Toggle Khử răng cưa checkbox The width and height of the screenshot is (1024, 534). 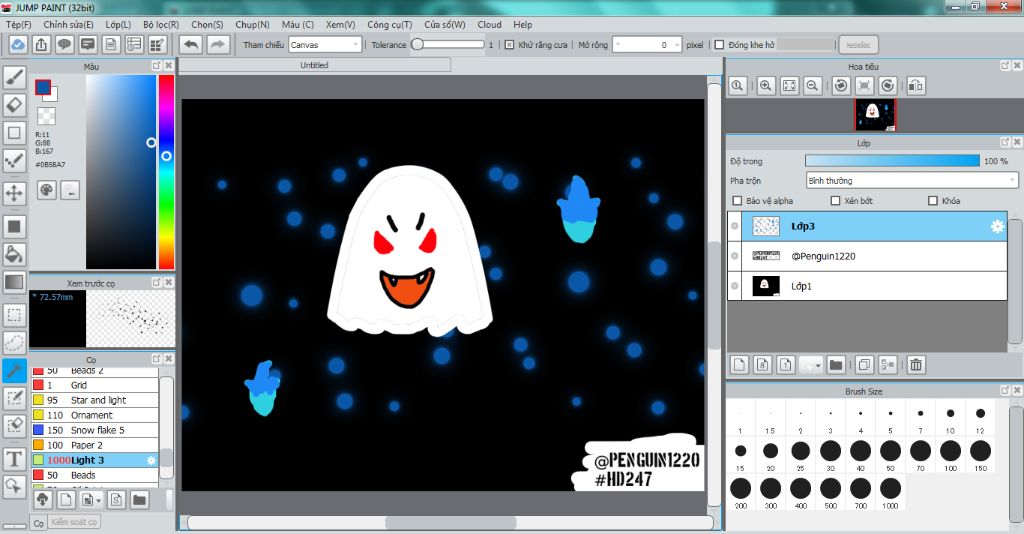coord(509,45)
